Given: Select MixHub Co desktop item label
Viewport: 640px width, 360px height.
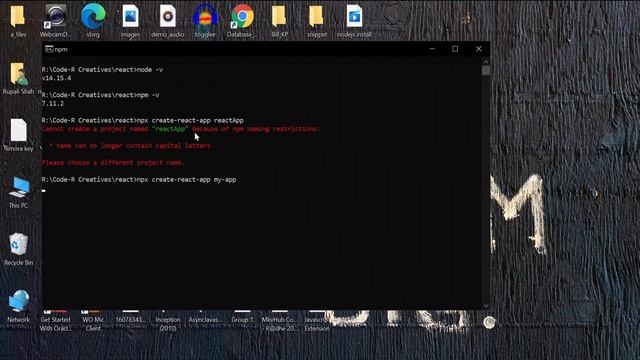Looking at the screenshot, I should click(279, 324).
